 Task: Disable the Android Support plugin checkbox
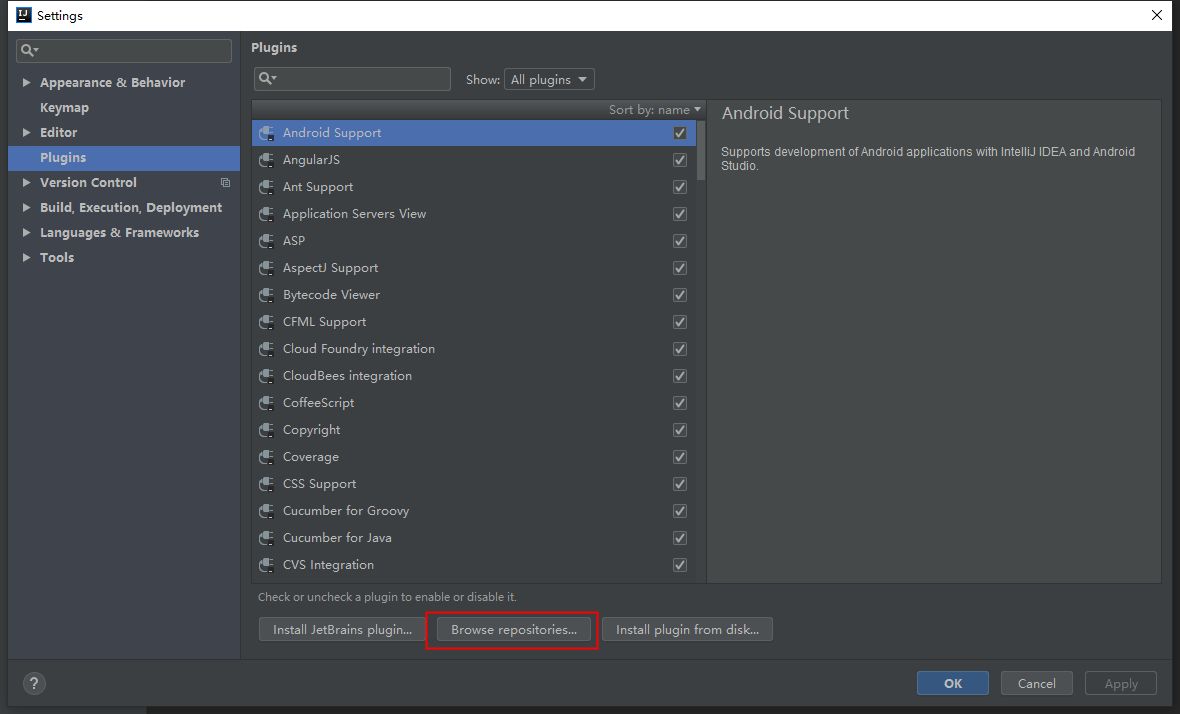click(680, 133)
